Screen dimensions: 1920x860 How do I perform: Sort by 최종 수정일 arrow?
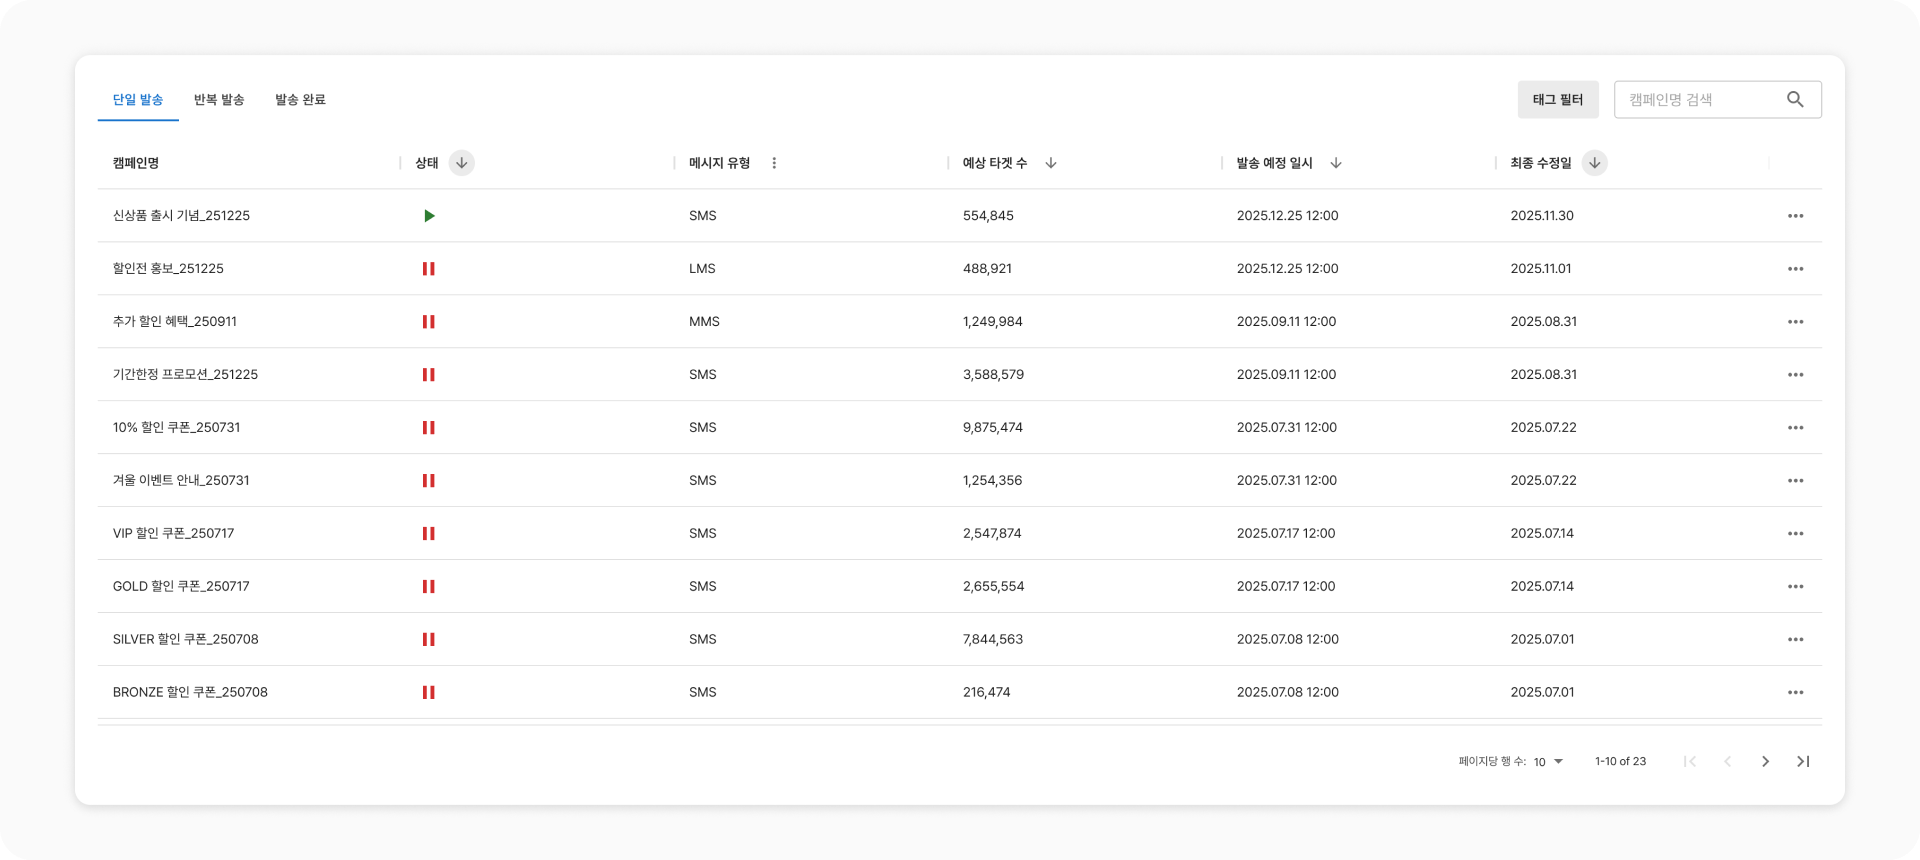1594,163
